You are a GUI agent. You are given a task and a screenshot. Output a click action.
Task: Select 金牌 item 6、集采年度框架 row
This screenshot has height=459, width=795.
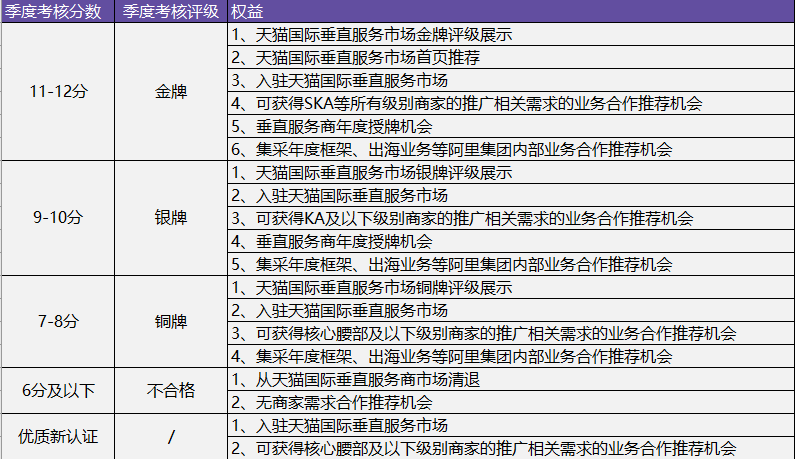pos(511,149)
